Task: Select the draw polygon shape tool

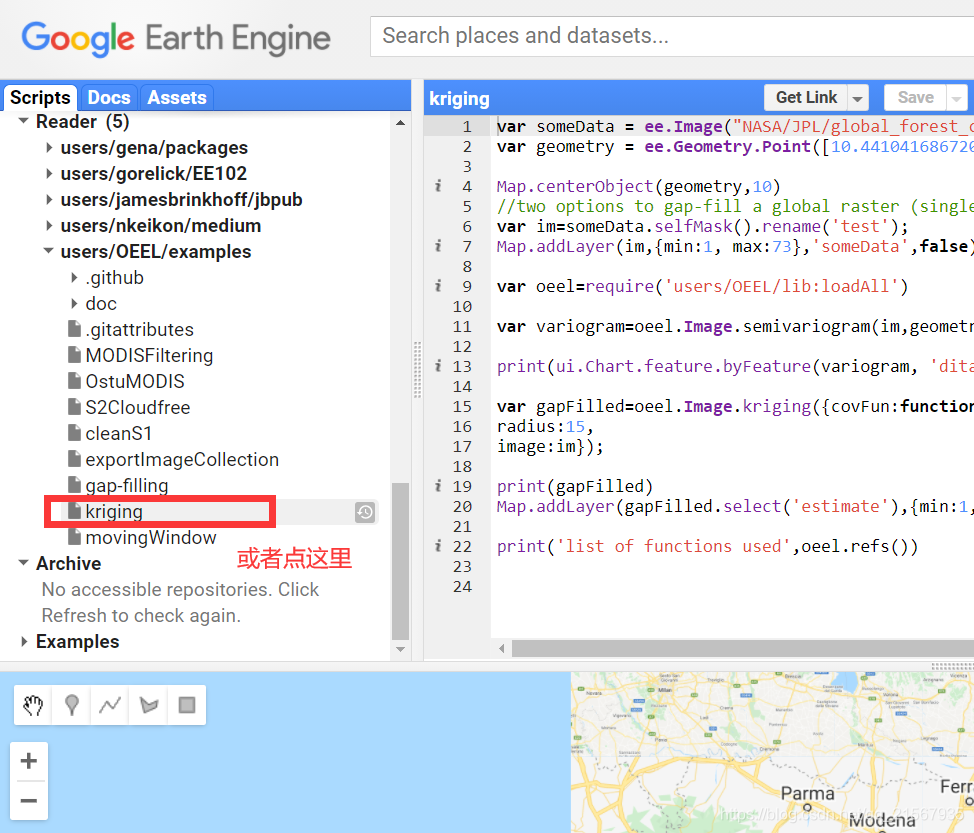Action: coord(148,705)
